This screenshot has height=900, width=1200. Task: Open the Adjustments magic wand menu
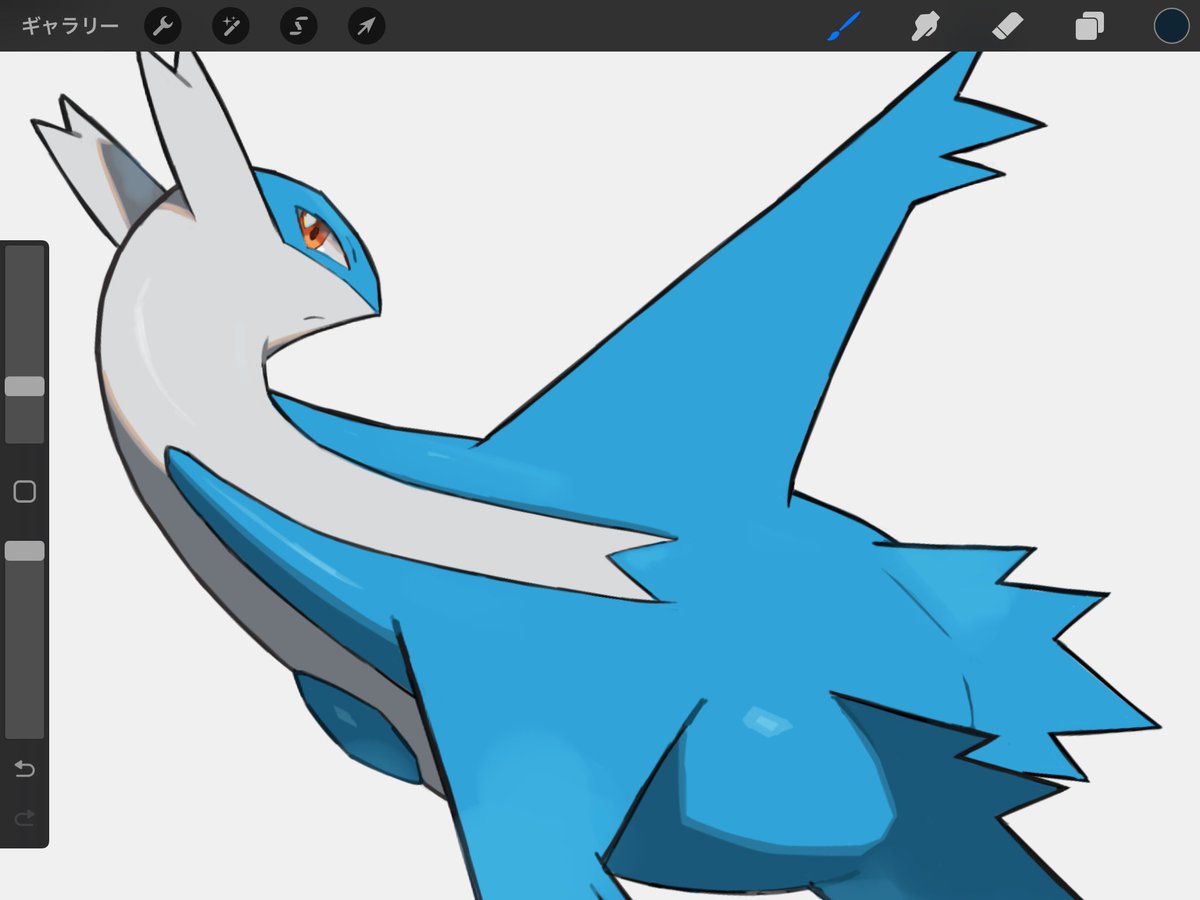(230, 26)
